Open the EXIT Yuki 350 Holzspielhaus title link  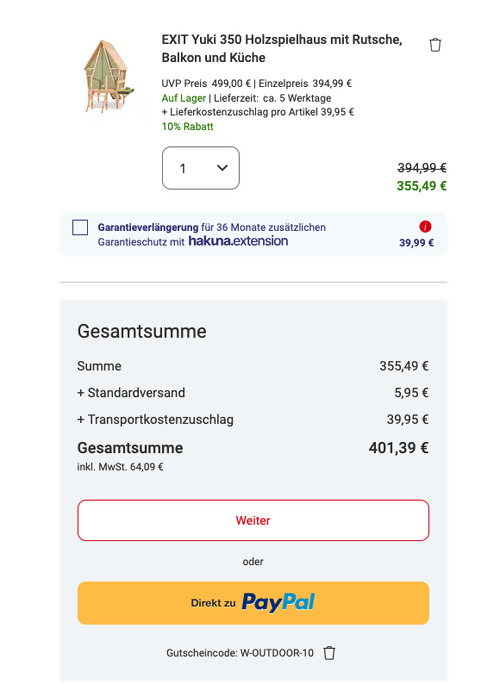coord(282,48)
